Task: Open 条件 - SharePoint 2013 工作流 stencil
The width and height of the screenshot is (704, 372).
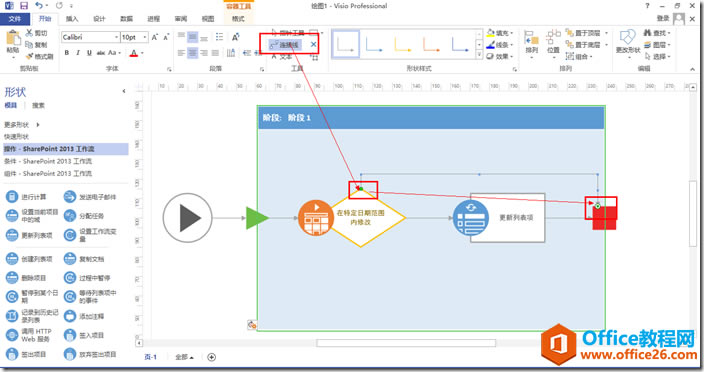Action: 48,161
